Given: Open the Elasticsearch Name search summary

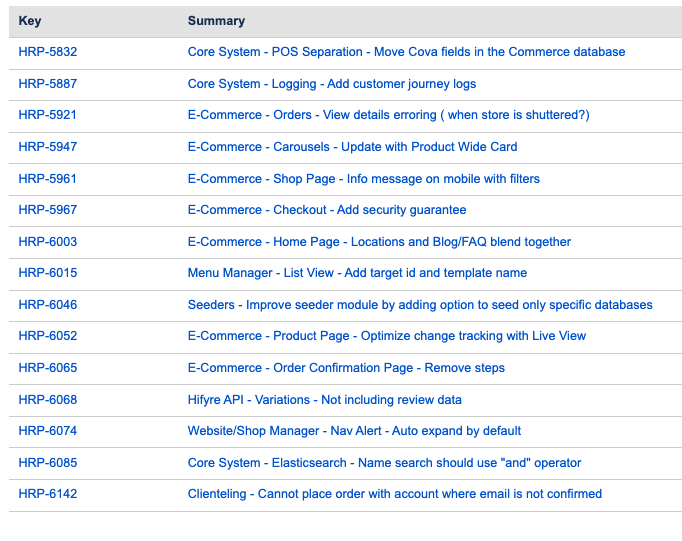Looking at the screenshot, I should 384,463.
